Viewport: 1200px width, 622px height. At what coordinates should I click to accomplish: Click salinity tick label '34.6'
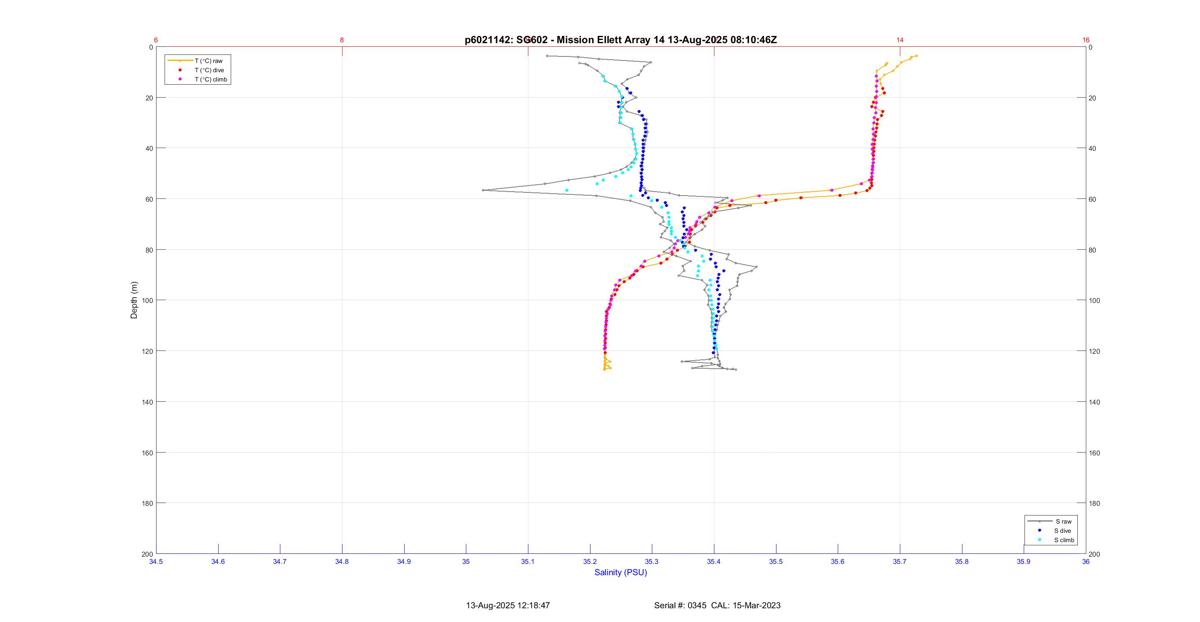pos(218,562)
